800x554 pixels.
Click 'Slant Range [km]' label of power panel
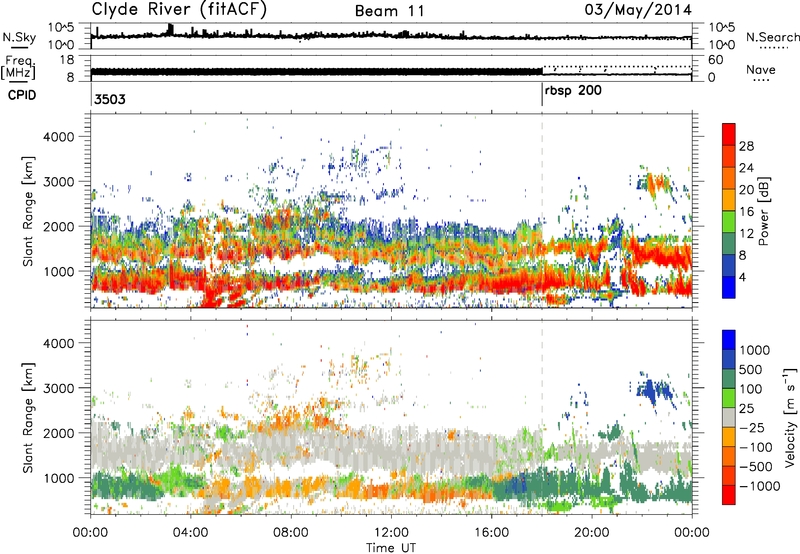pos(28,211)
